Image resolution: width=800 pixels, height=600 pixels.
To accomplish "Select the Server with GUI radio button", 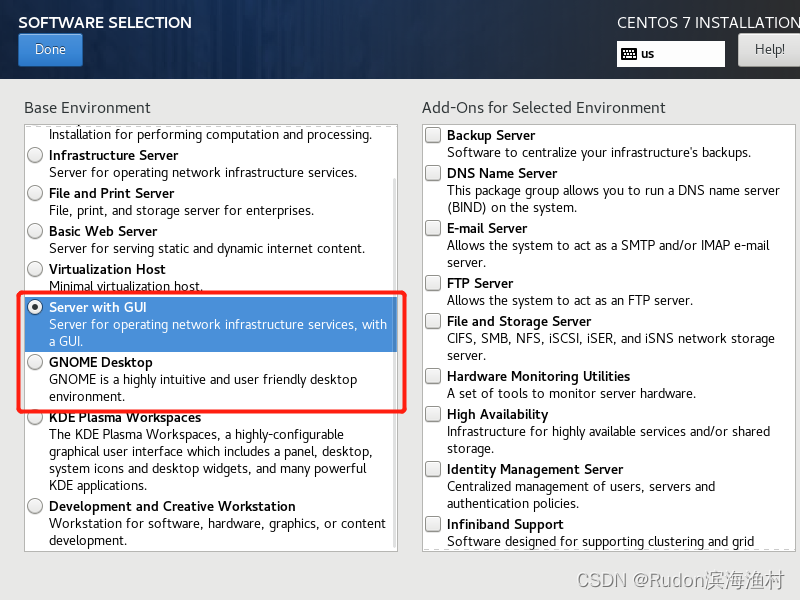I will 35,307.
